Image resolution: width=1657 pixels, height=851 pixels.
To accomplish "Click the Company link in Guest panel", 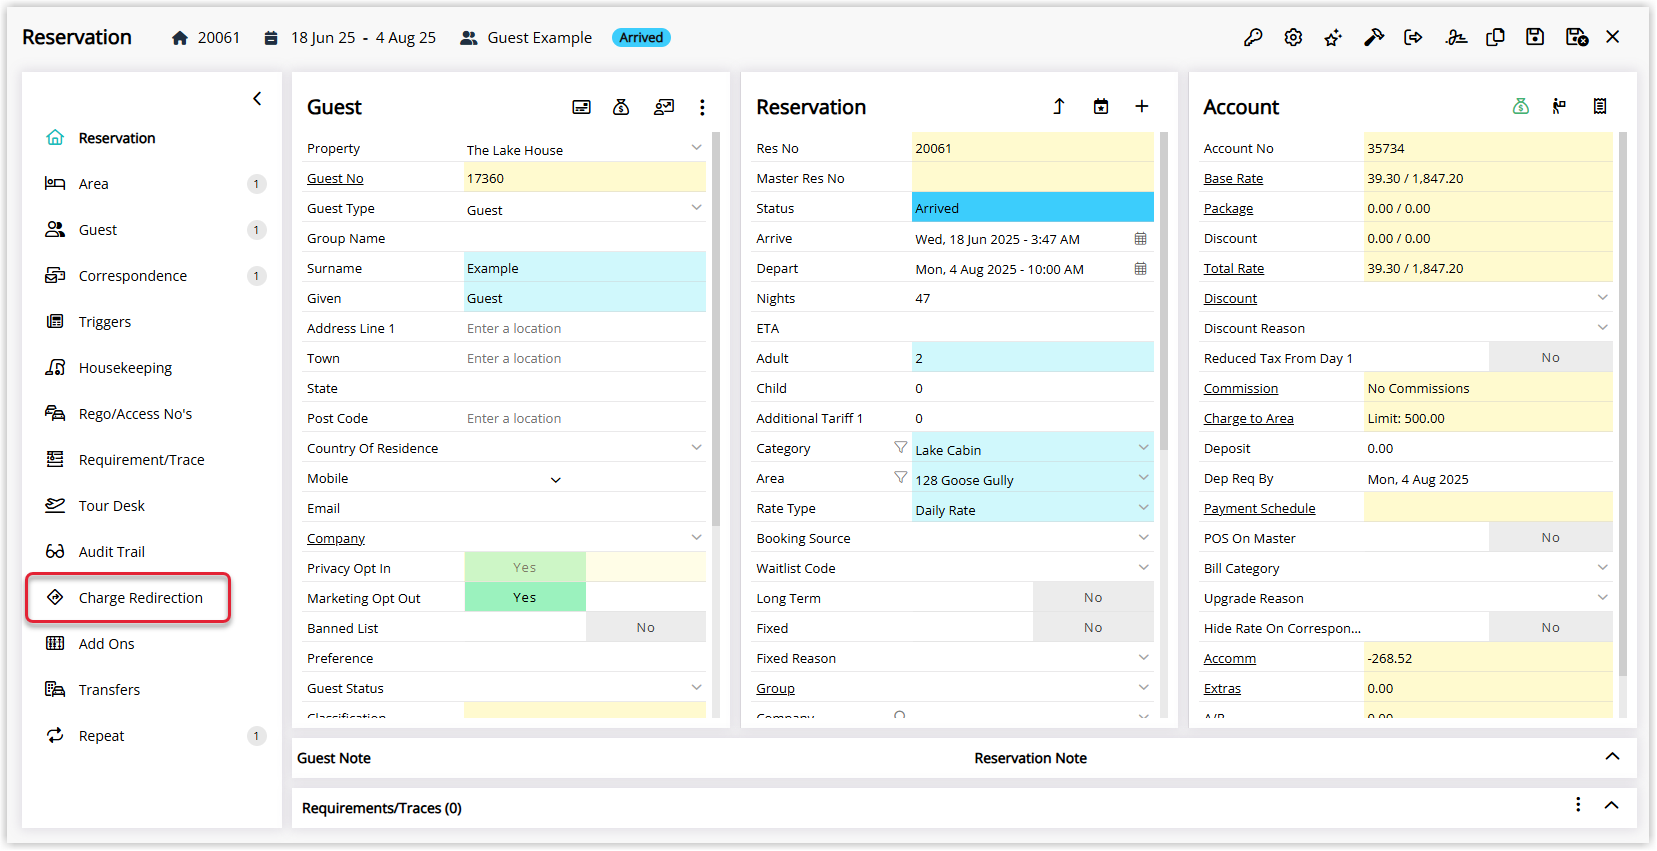I will (335, 538).
